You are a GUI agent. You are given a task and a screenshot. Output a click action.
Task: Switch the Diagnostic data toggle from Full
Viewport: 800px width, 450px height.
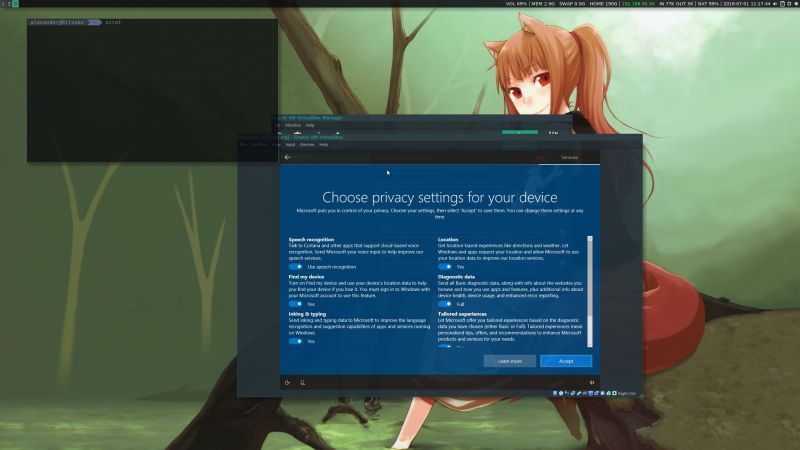444,304
